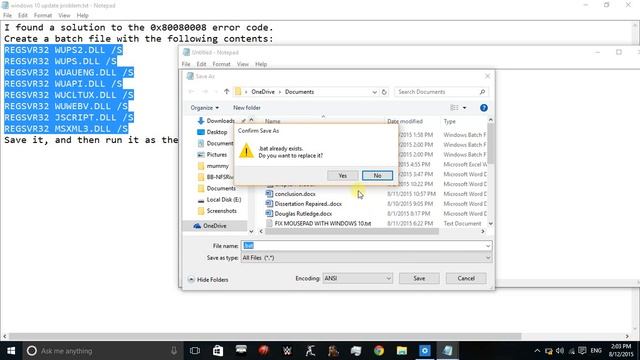Select mummy folder in navigation pane
This screenshot has height=360, width=640.
213,166
